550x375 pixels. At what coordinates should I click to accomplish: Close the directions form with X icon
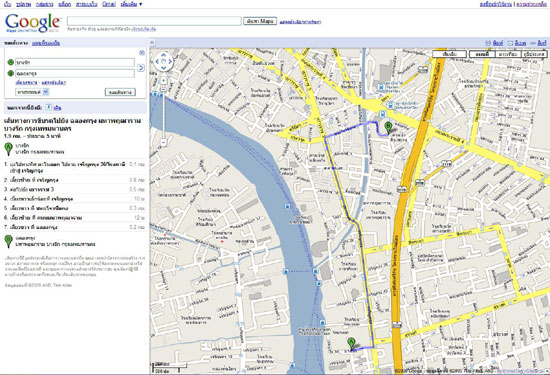(142, 53)
